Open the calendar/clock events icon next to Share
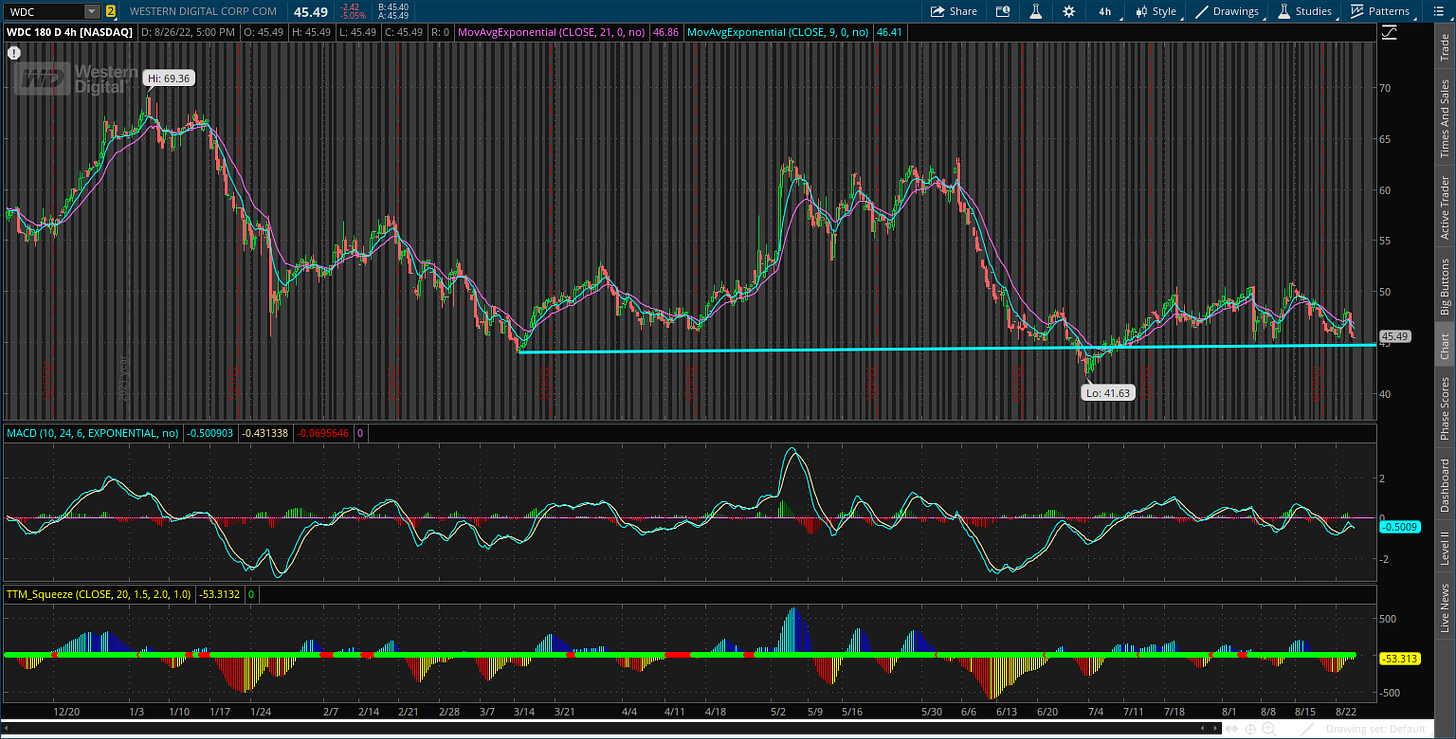 click(1003, 12)
